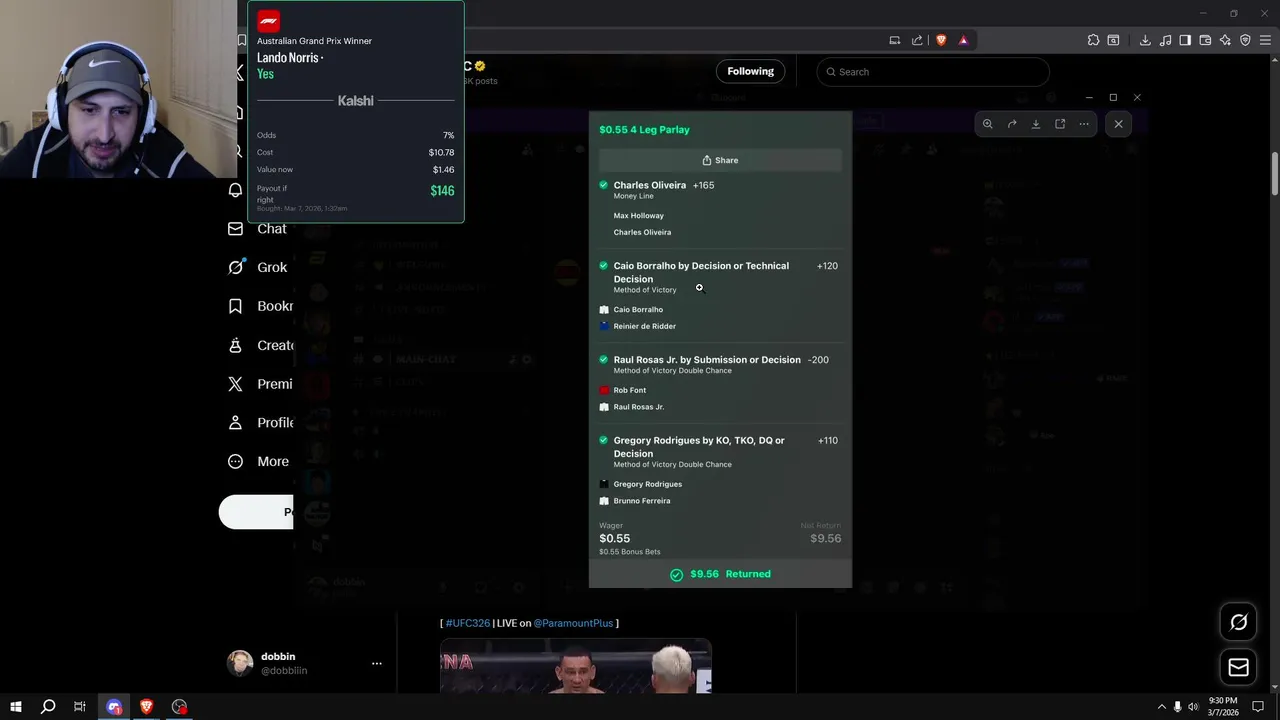Click the $0.55 4 Leg Parlay heading
1280x720 pixels.
pyautogui.click(x=644, y=130)
